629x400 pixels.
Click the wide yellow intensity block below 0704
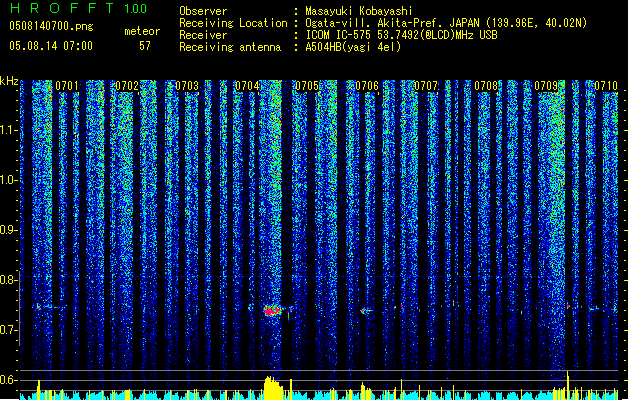click(273, 388)
